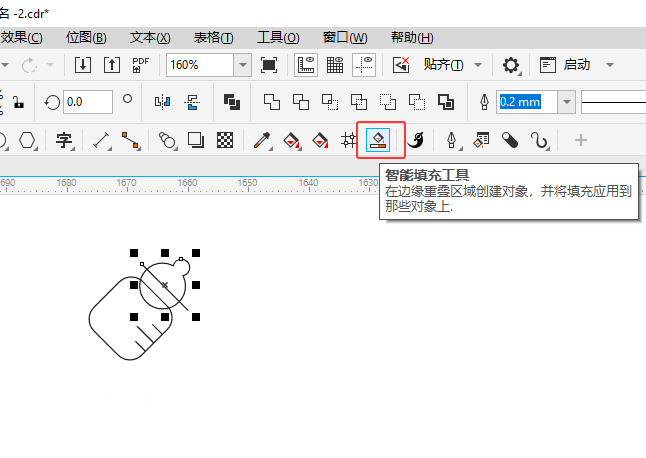Mirror the selection horizontally
Screen dimensions: 646x458
point(162,102)
